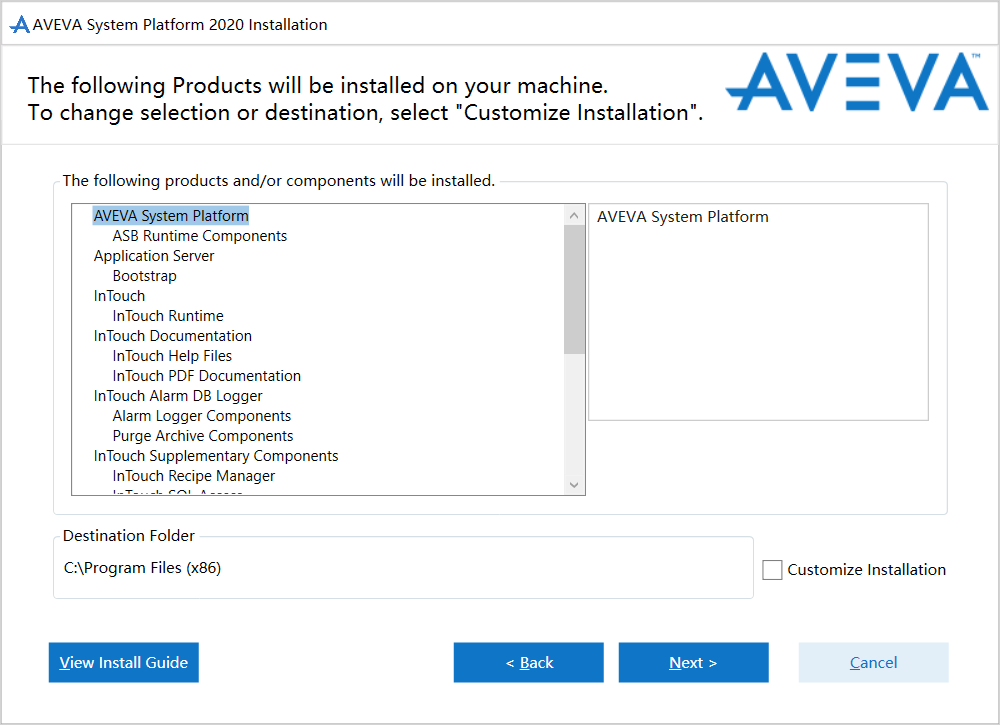Image resolution: width=1000 pixels, height=725 pixels.
Task: Select InTouch PDF Documentation item
Action: click(207, 376)
